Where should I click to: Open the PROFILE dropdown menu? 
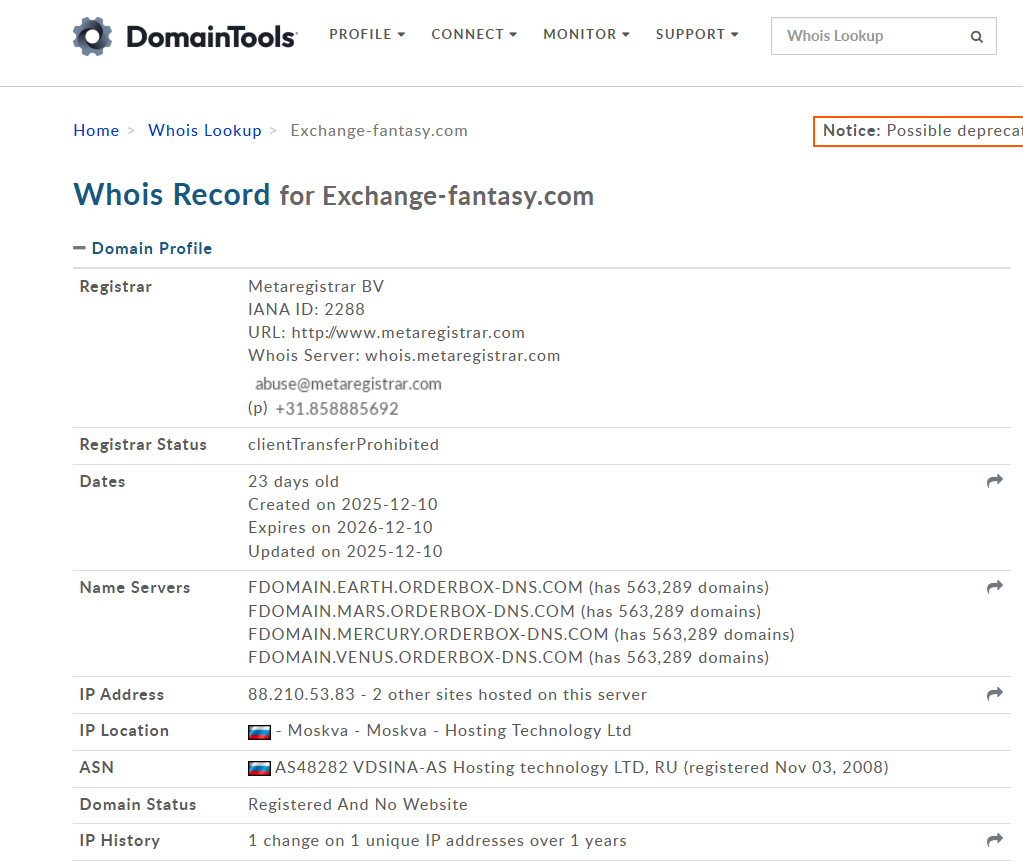coord(366,33)
